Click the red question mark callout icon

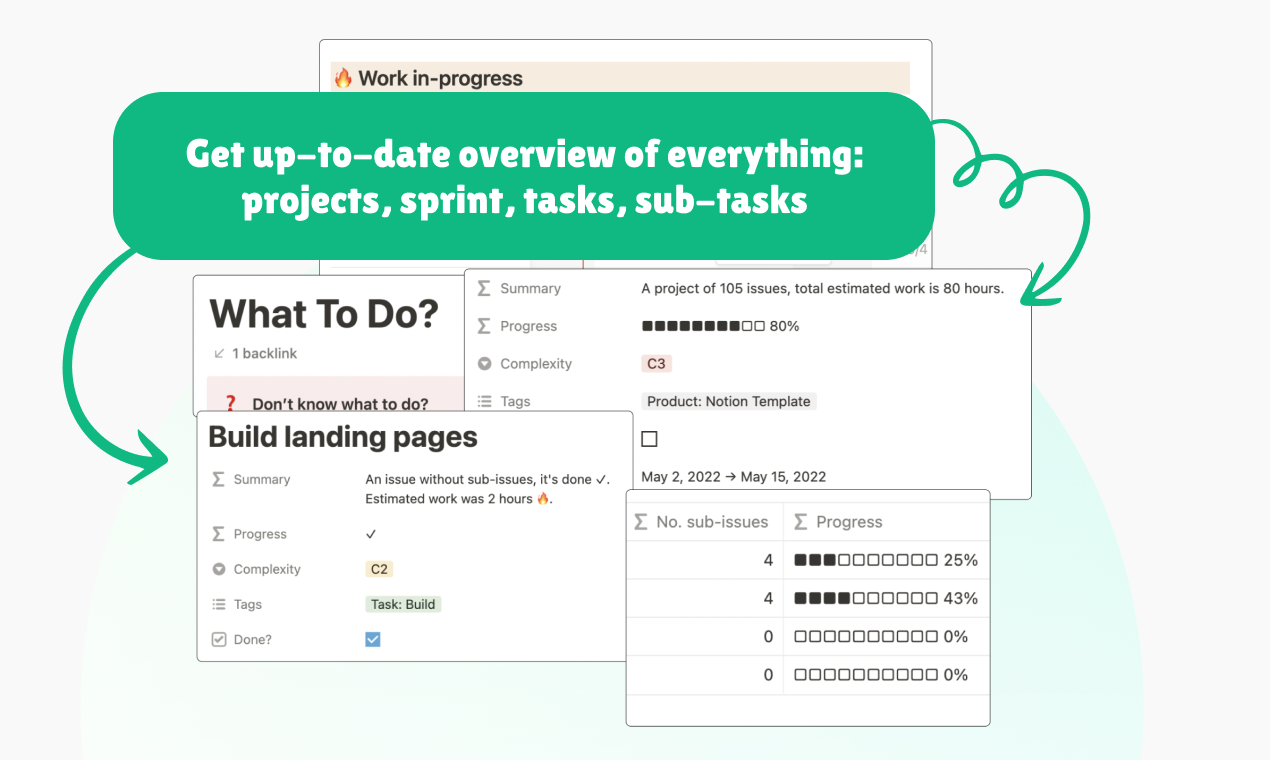tap(229, 404)
